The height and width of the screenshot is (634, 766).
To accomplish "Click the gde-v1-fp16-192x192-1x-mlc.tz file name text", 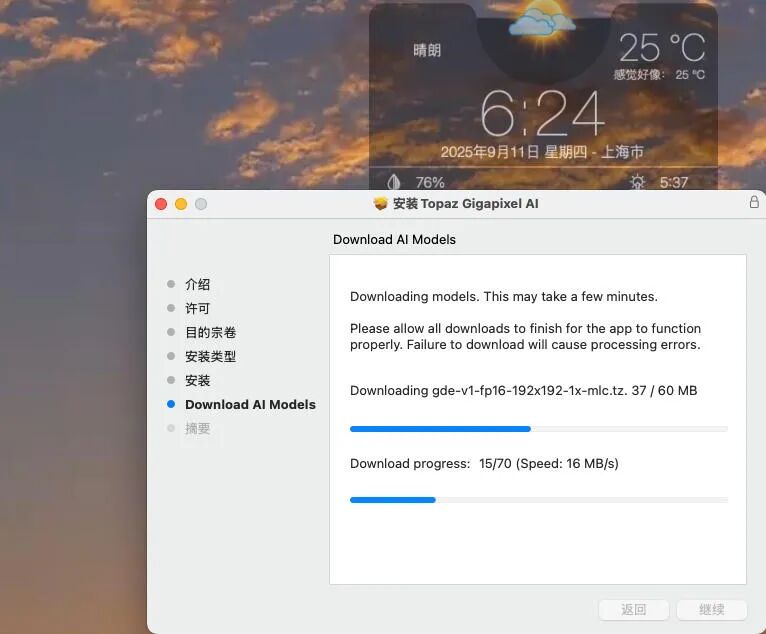I will (x=530, y=391).
